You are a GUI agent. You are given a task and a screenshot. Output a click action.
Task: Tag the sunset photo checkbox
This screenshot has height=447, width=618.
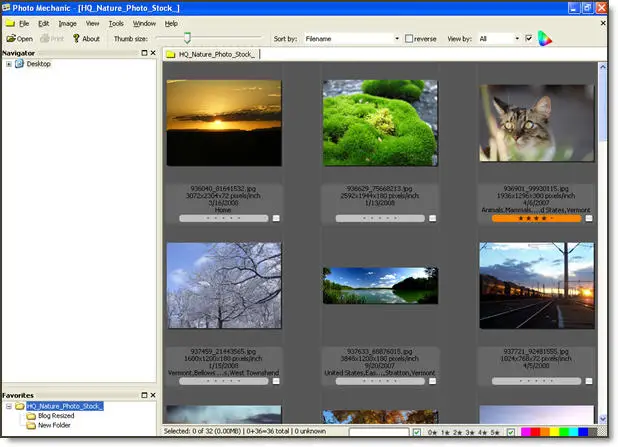coord(276,218)
